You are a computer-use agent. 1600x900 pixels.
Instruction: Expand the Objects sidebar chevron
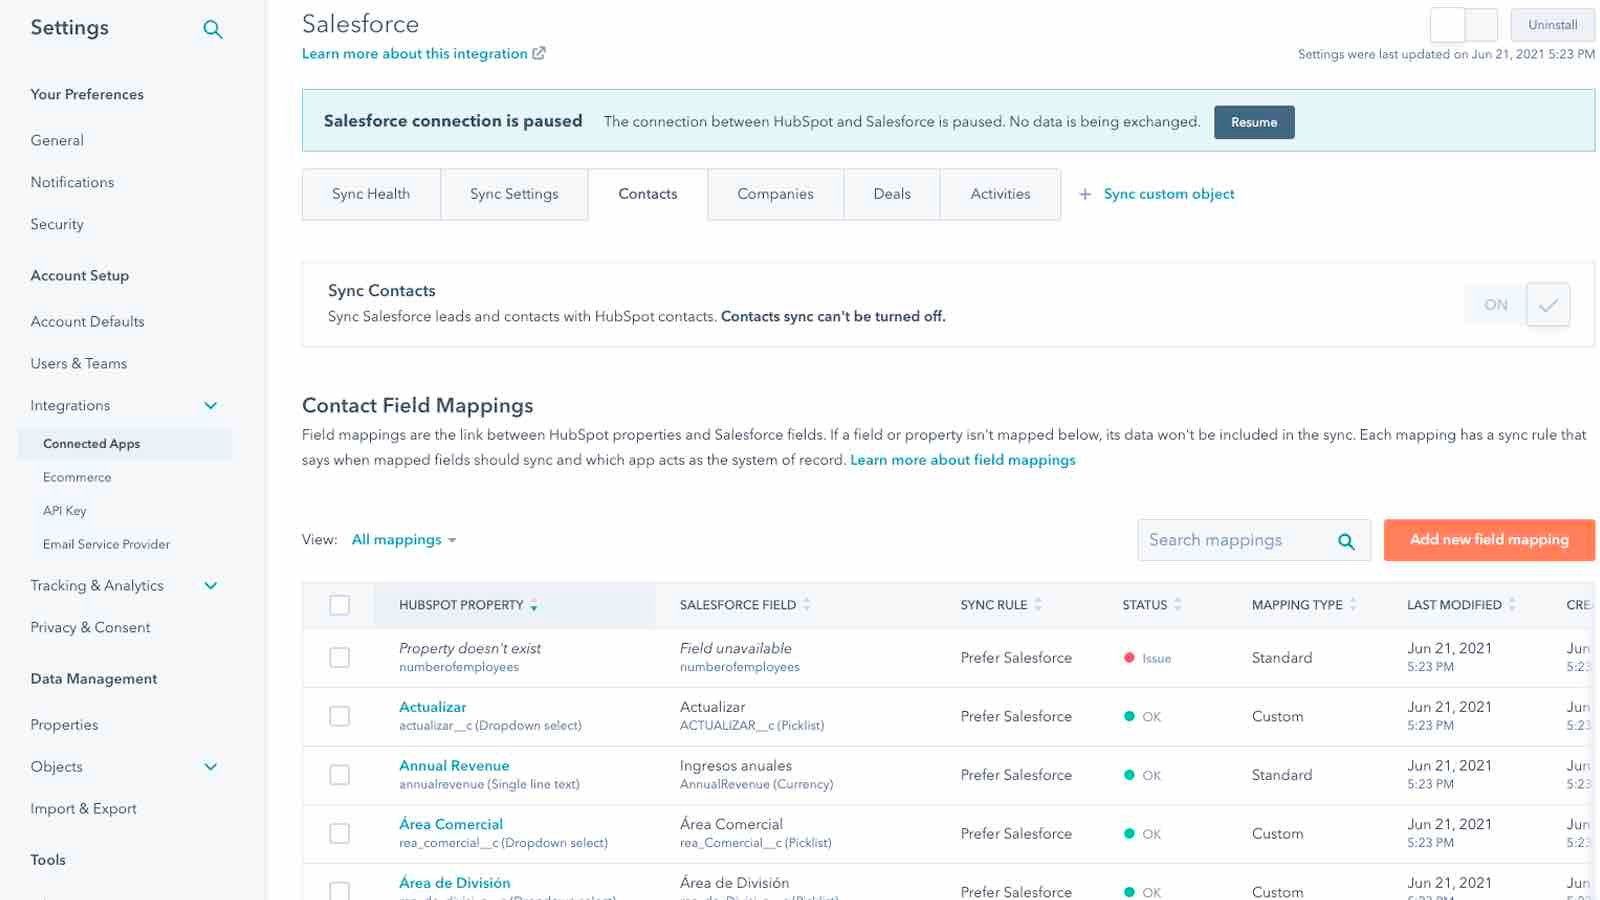coord(211,767)
